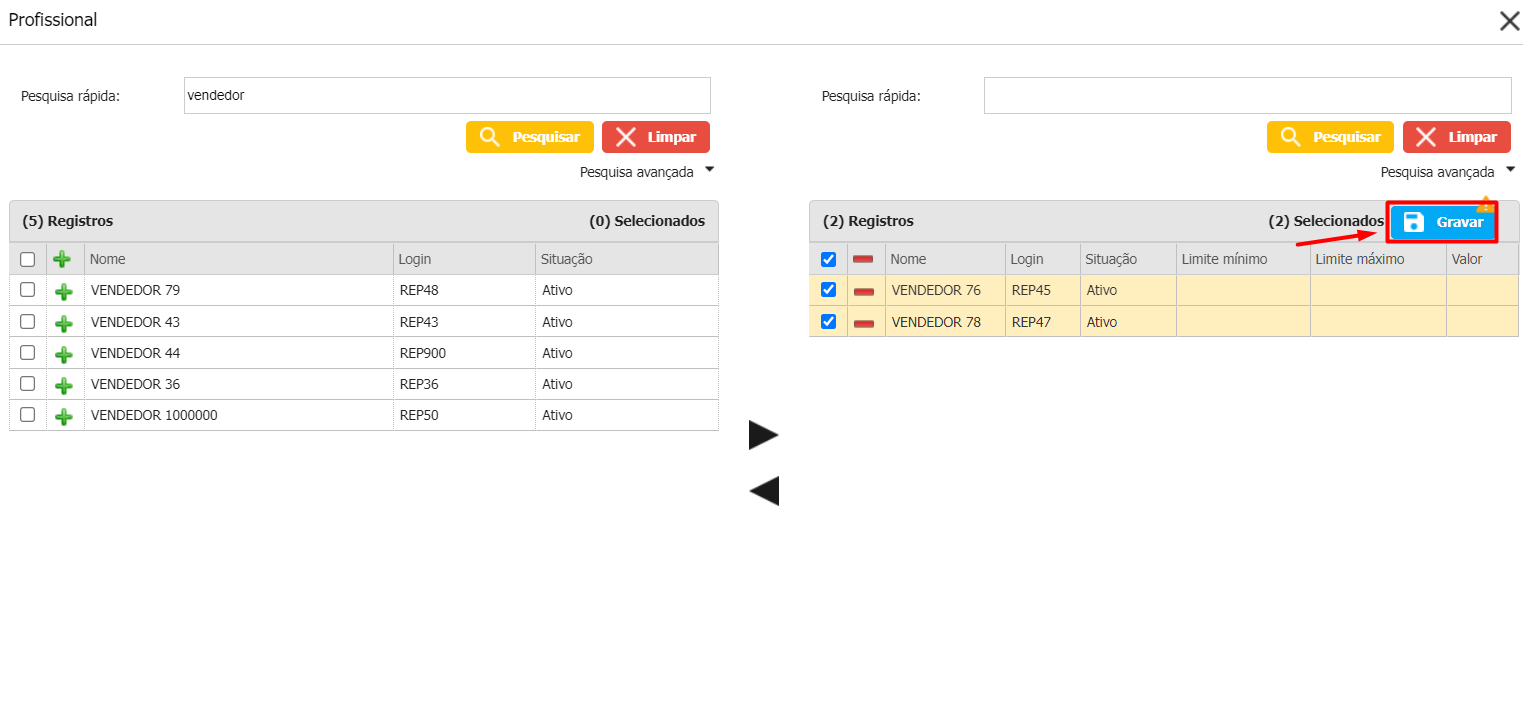Close the Profissional dialog
The image size is (1523, 724).
pyautogui.click(x=1509, y=21)
